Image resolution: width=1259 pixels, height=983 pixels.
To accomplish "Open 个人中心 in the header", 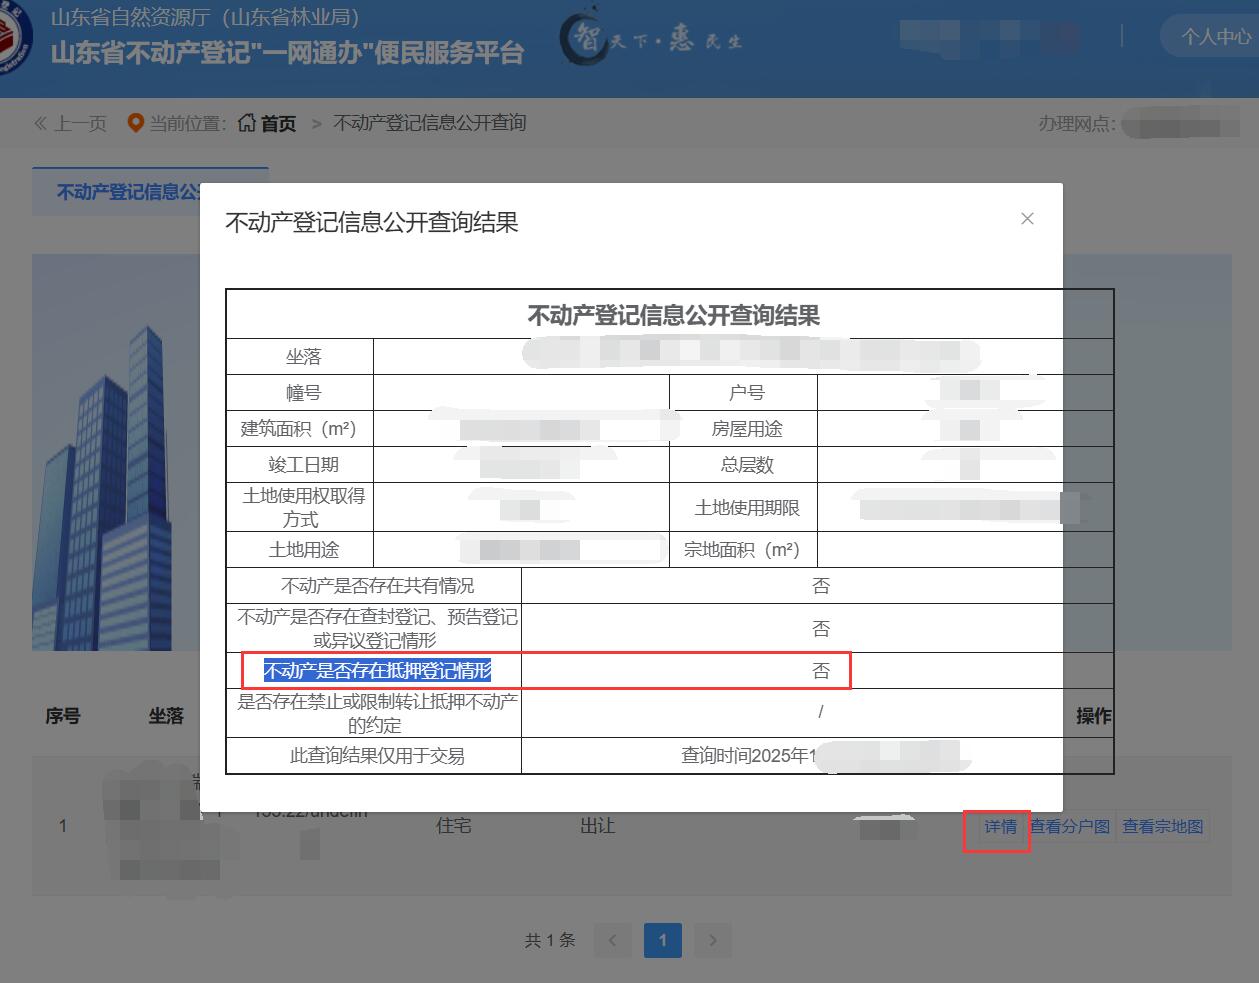I will pos(1214,37).
